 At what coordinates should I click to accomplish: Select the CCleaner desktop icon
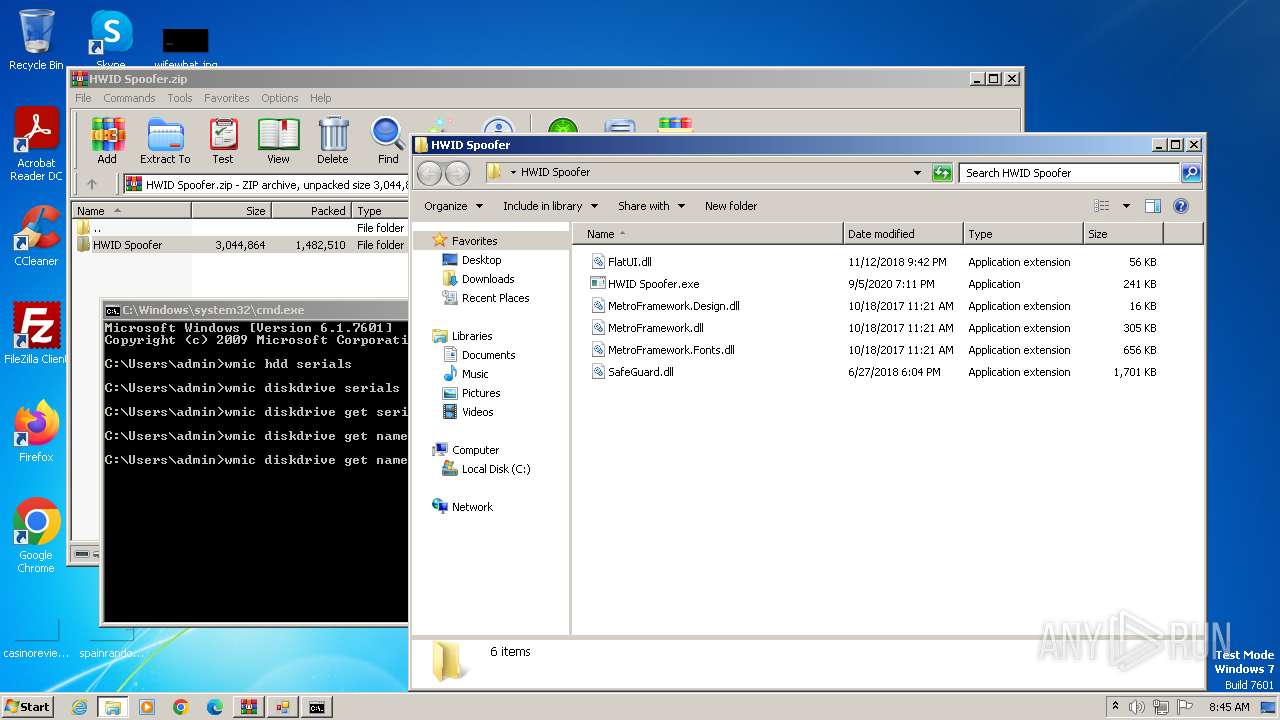click(36, 236)
